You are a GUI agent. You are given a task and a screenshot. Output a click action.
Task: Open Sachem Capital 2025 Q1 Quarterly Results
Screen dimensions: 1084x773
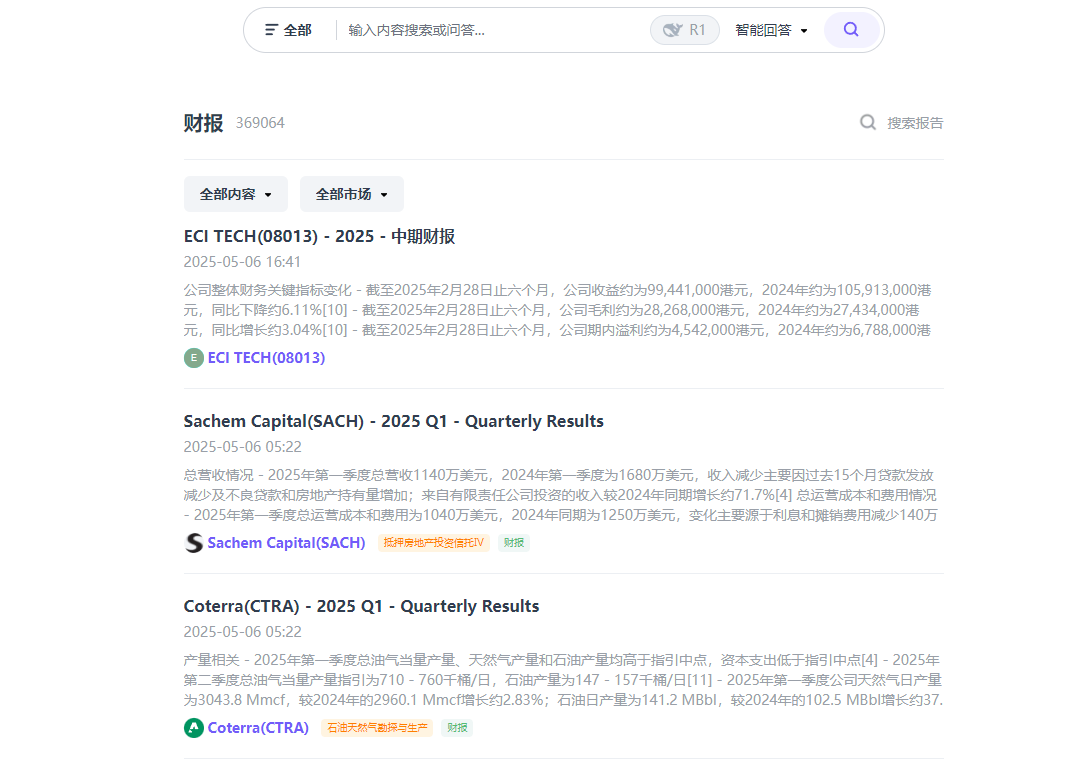tap(393, 421)
